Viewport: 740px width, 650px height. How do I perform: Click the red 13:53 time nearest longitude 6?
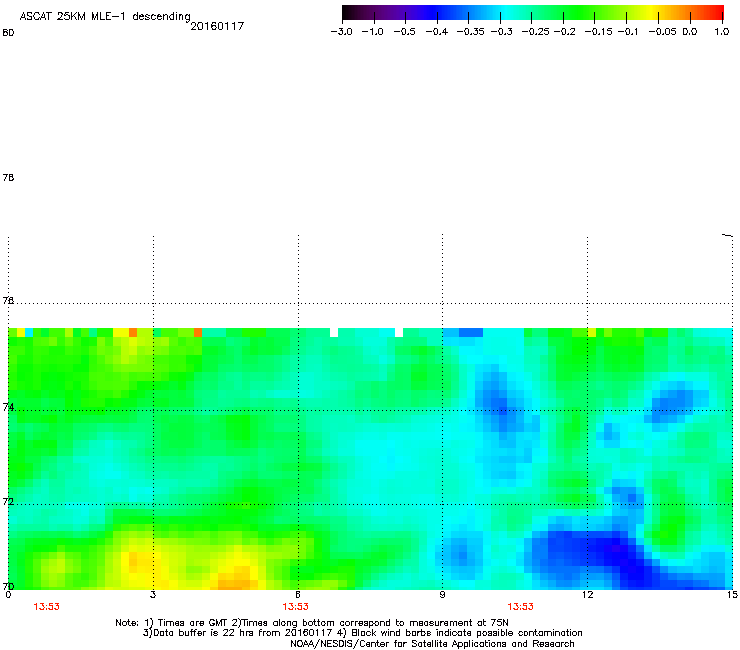[x=295, y=607]
